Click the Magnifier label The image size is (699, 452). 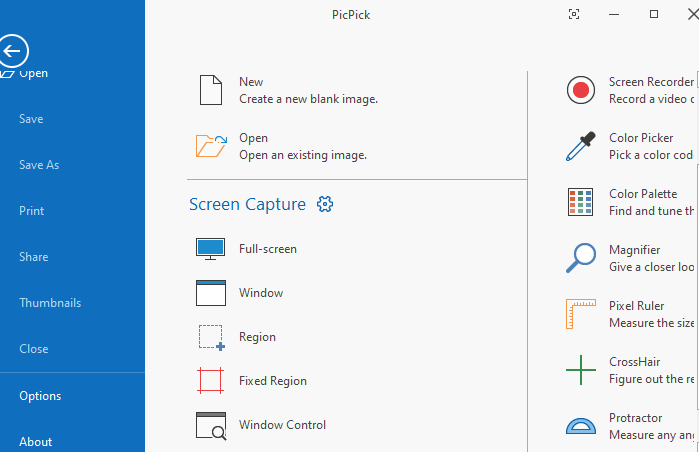[634, 250]
